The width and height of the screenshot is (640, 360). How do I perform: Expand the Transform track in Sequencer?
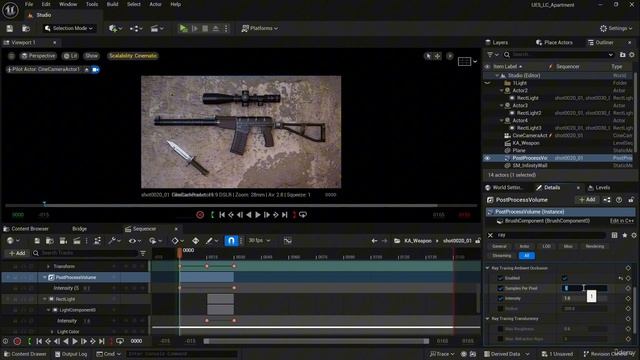48,267
